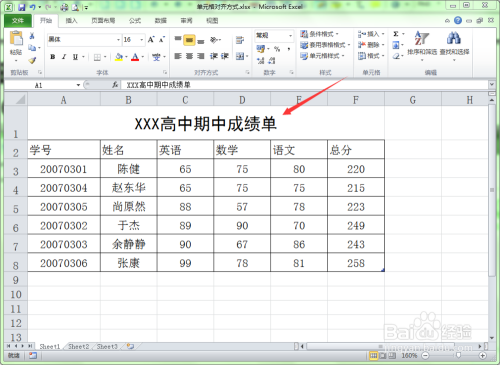Apply Percent Style with the % icon
This screenshot has height=365, width=500.
tap(277, 49)
